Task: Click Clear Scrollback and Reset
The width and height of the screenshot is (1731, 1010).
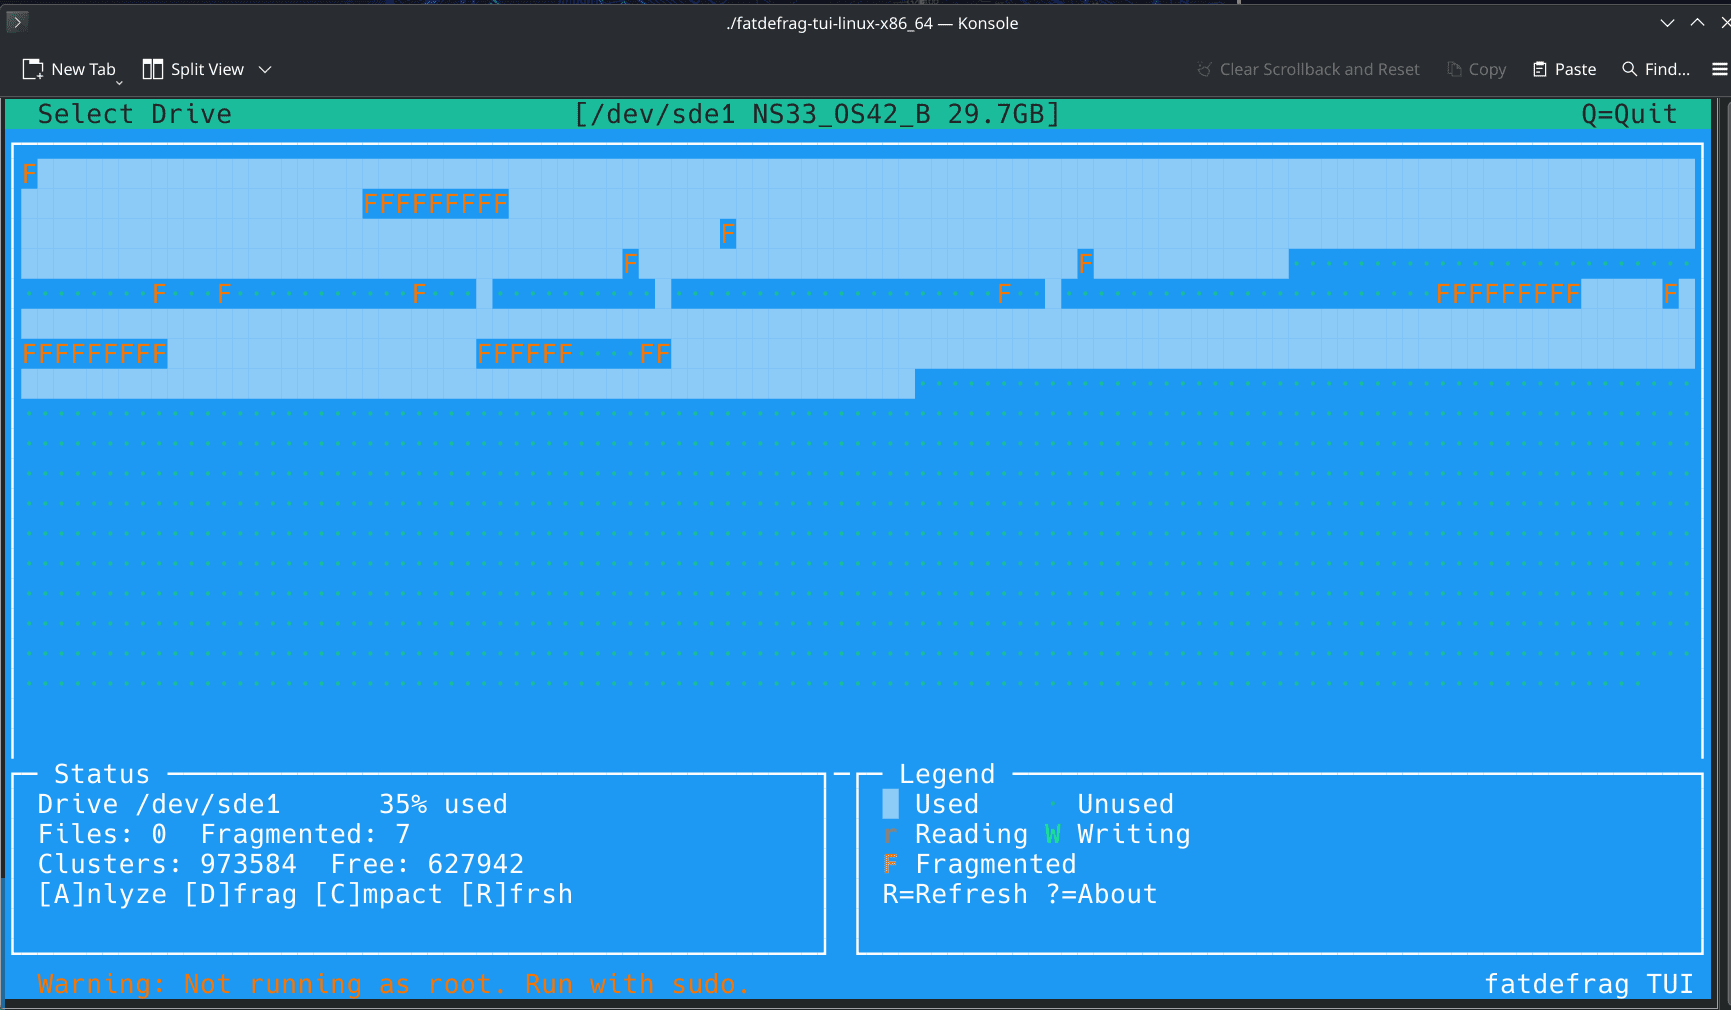Action: (x=1308, y=69)
